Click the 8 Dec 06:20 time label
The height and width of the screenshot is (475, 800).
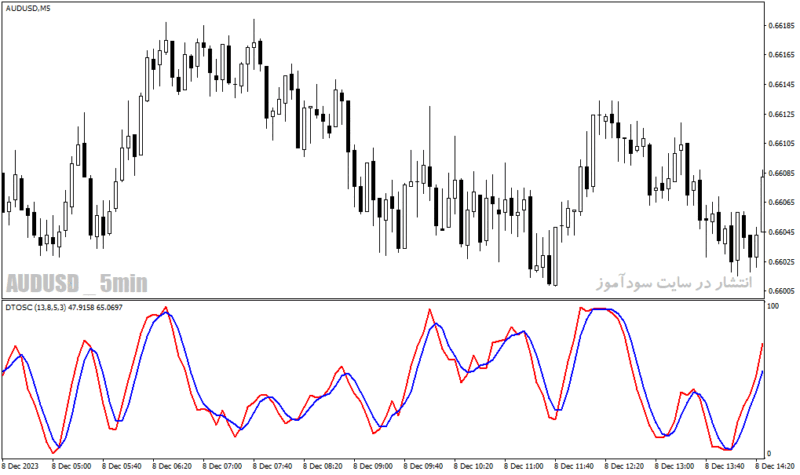coord(172,466)
